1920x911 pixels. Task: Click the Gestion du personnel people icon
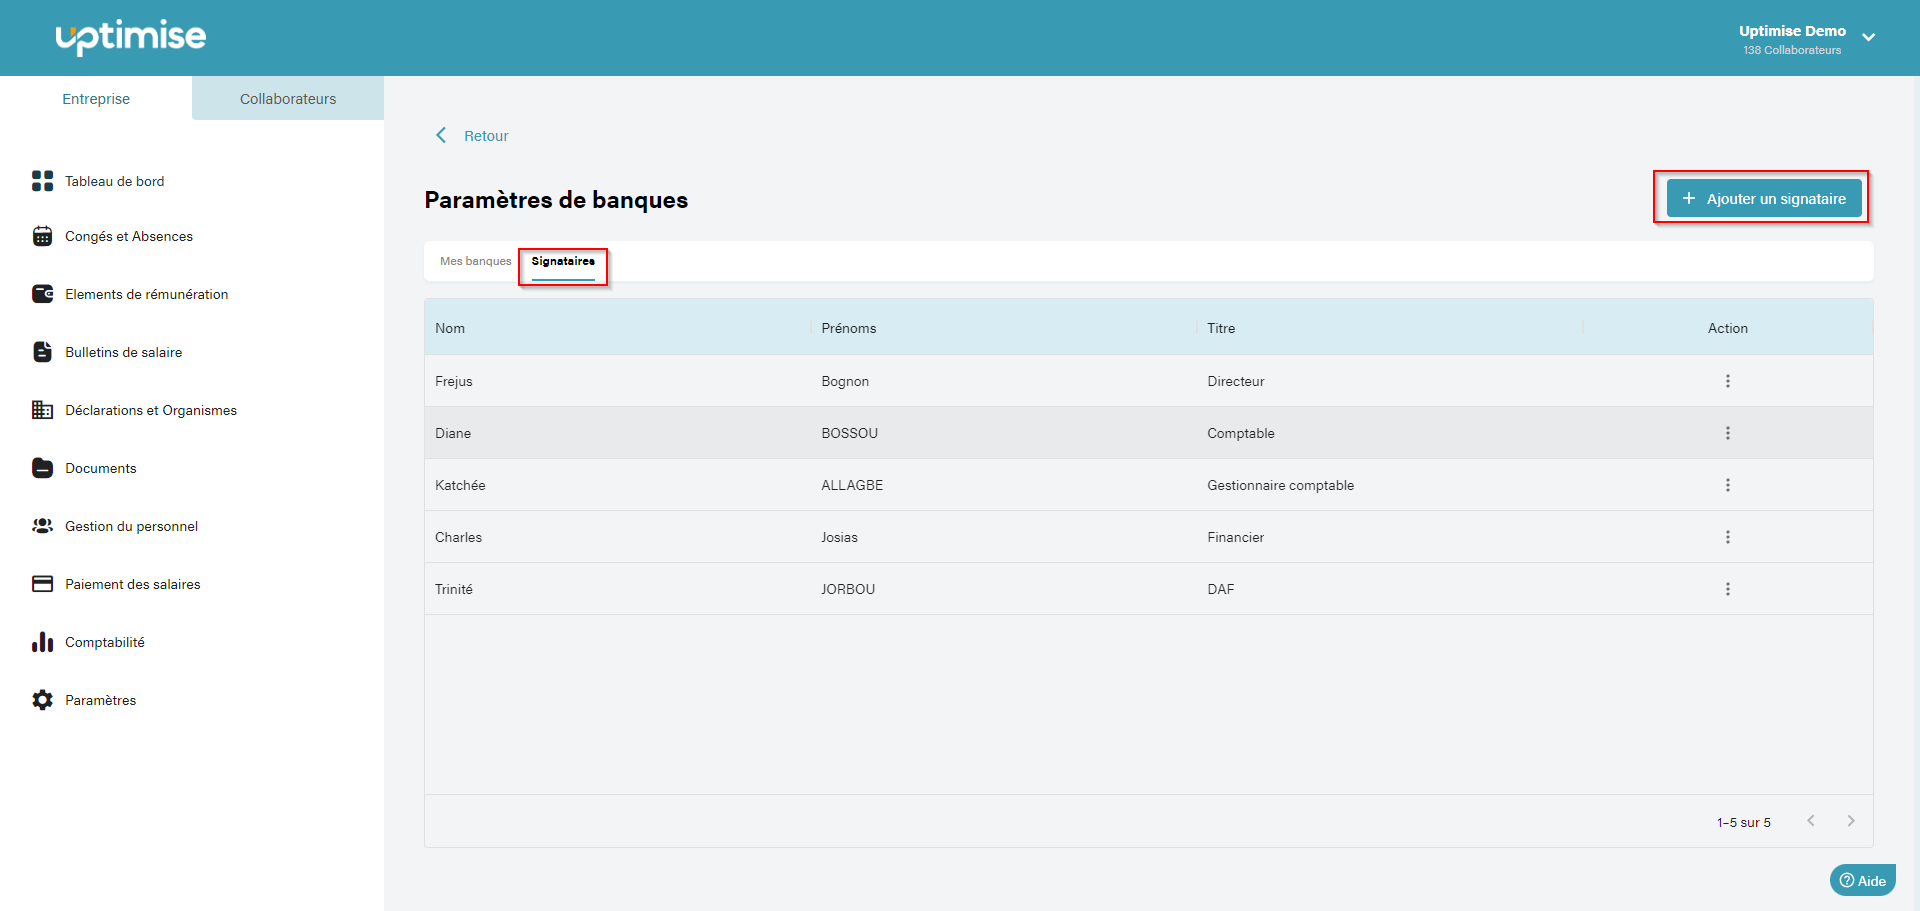(x=42, y=526)
